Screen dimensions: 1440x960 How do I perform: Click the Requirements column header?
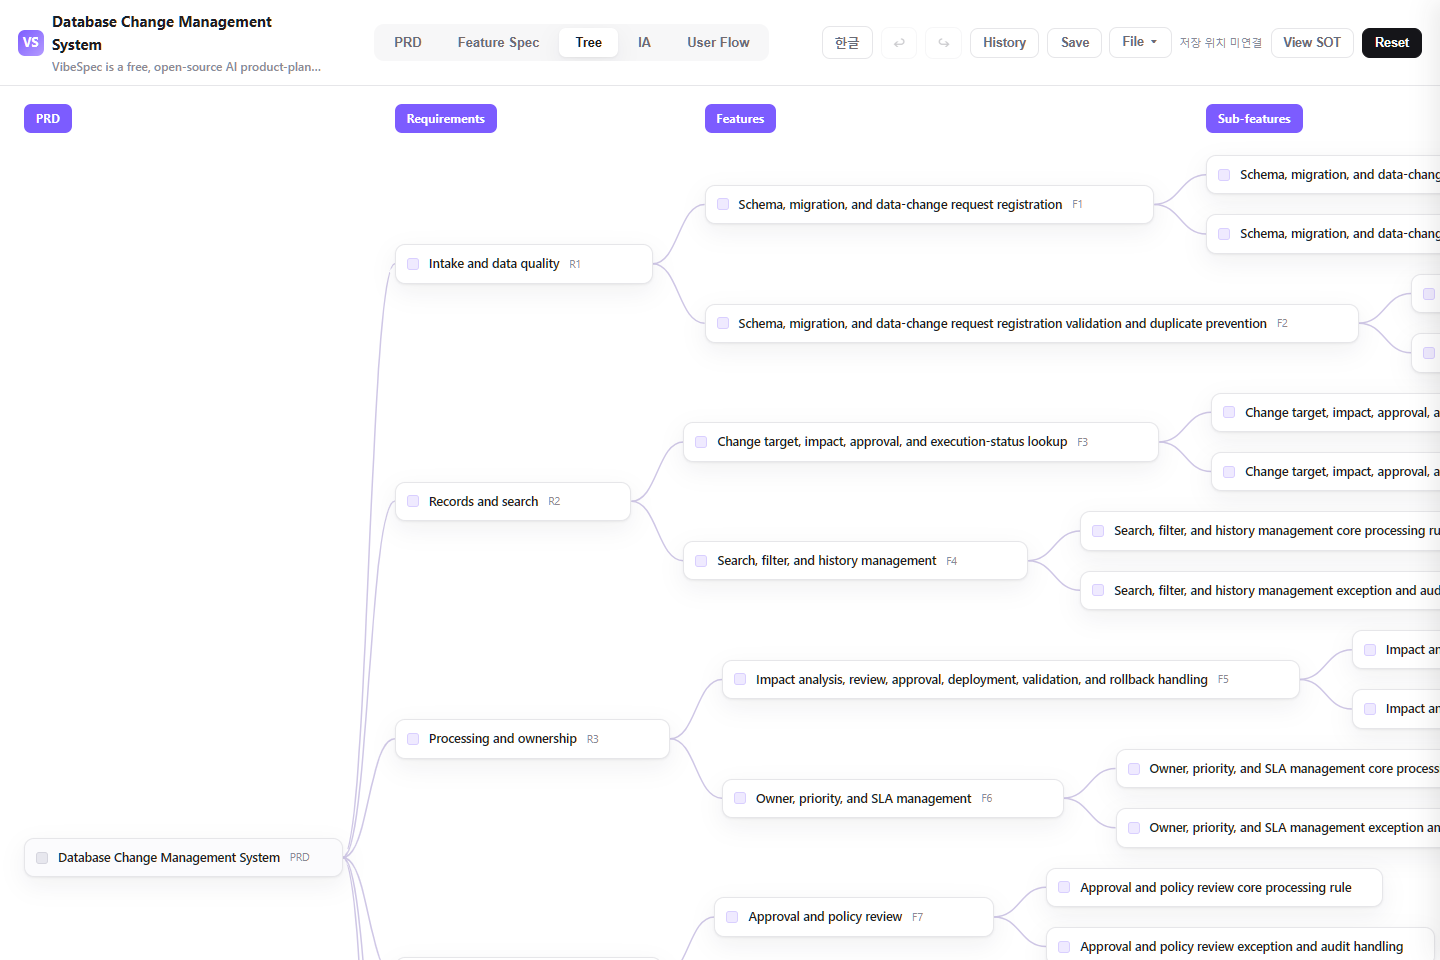(446, 119)
